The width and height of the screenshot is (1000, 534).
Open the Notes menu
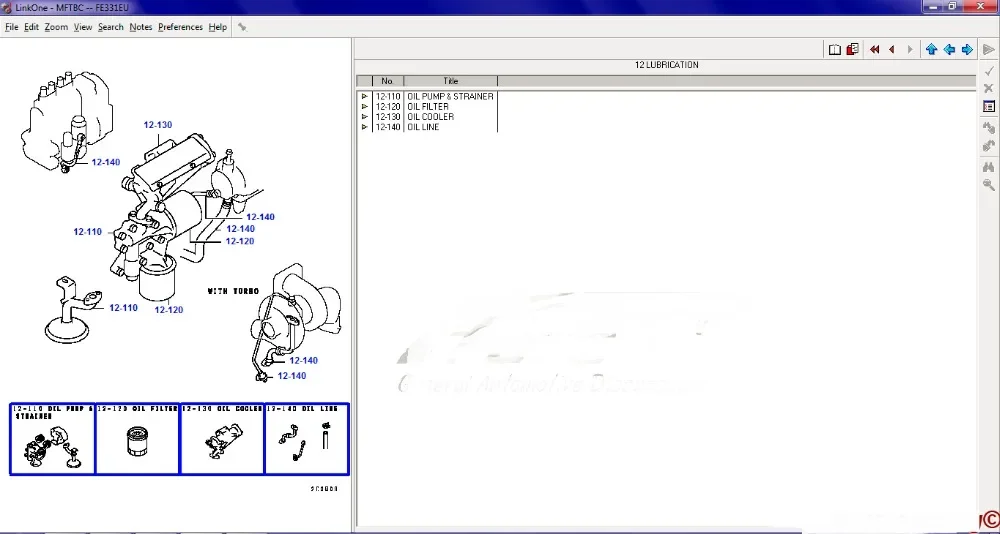click(x=141, y=27)
